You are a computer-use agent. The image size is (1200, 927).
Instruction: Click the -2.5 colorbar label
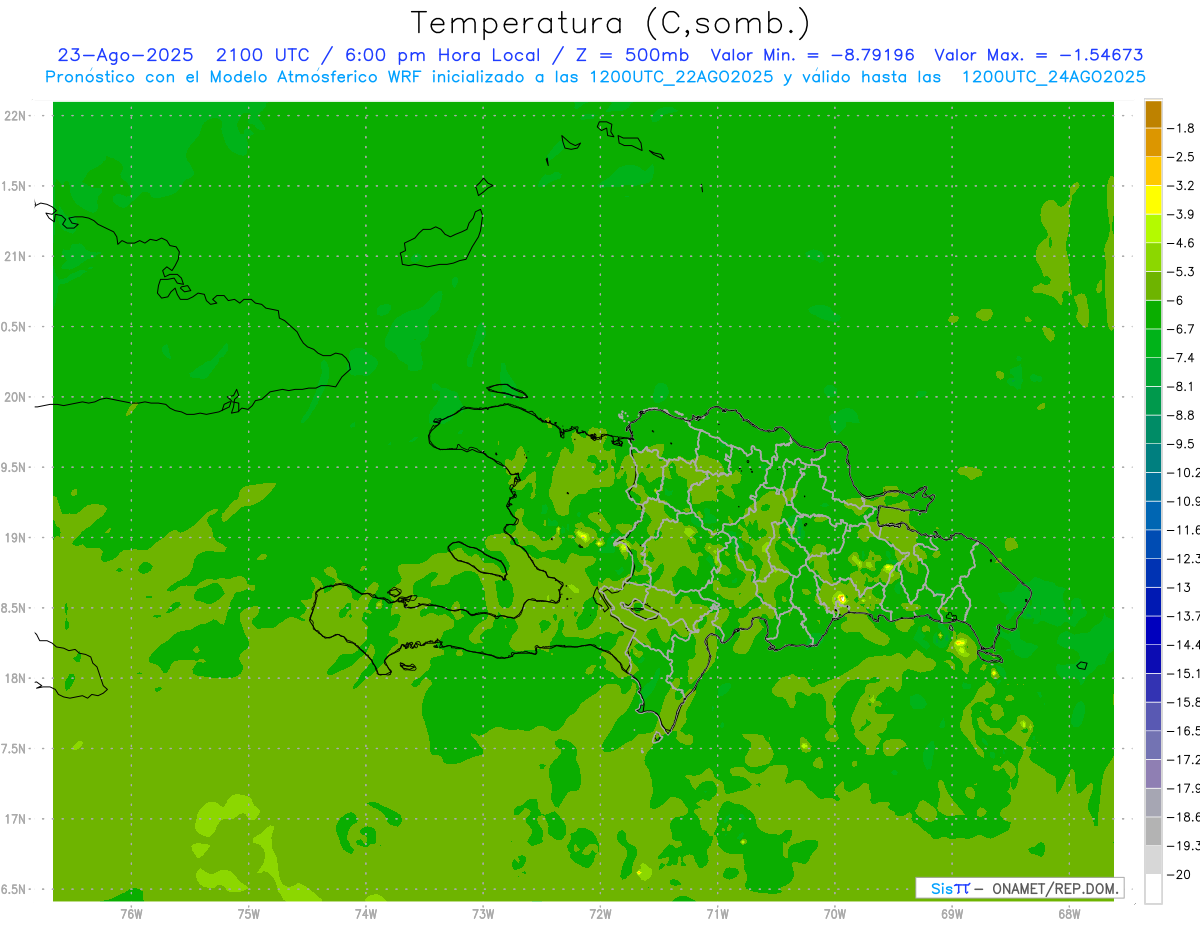[x=1181, y=157]
